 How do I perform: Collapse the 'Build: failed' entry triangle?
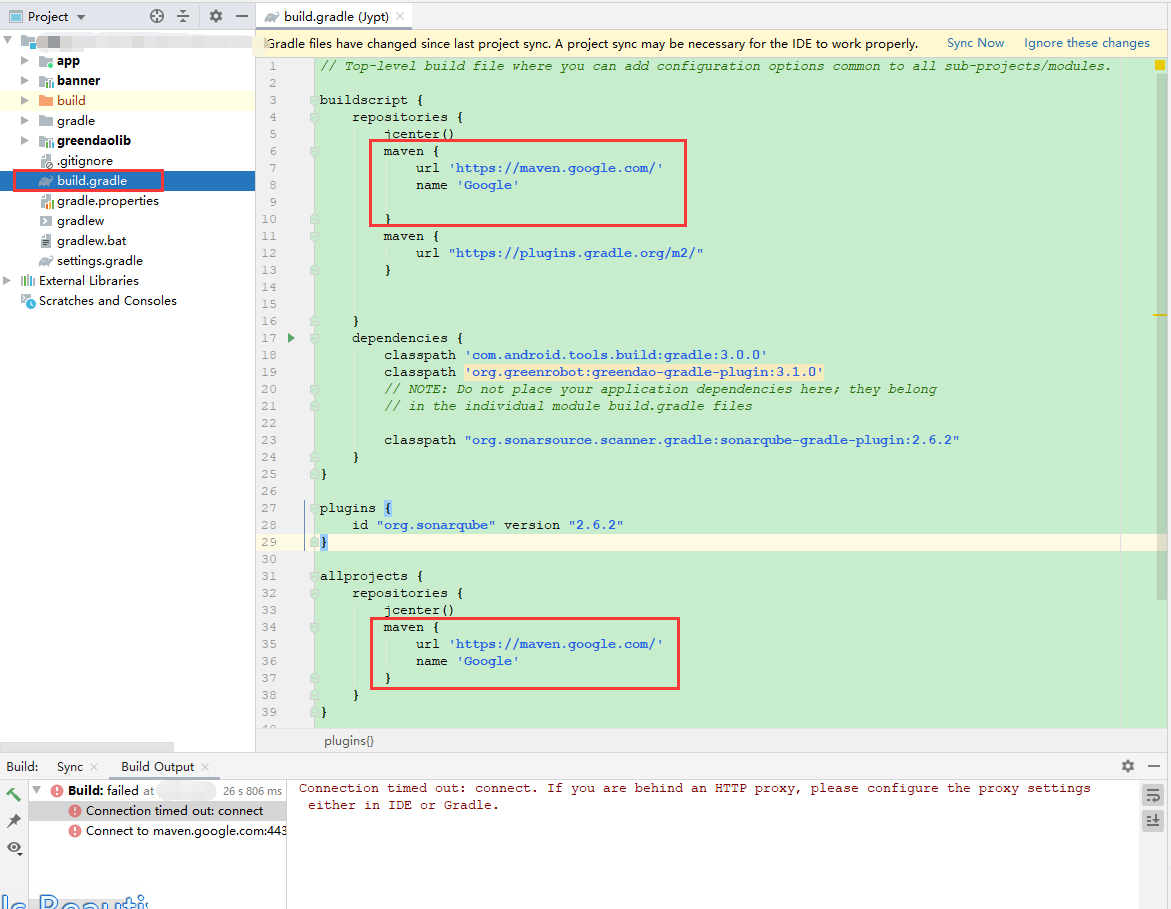[x=35, y=791]
